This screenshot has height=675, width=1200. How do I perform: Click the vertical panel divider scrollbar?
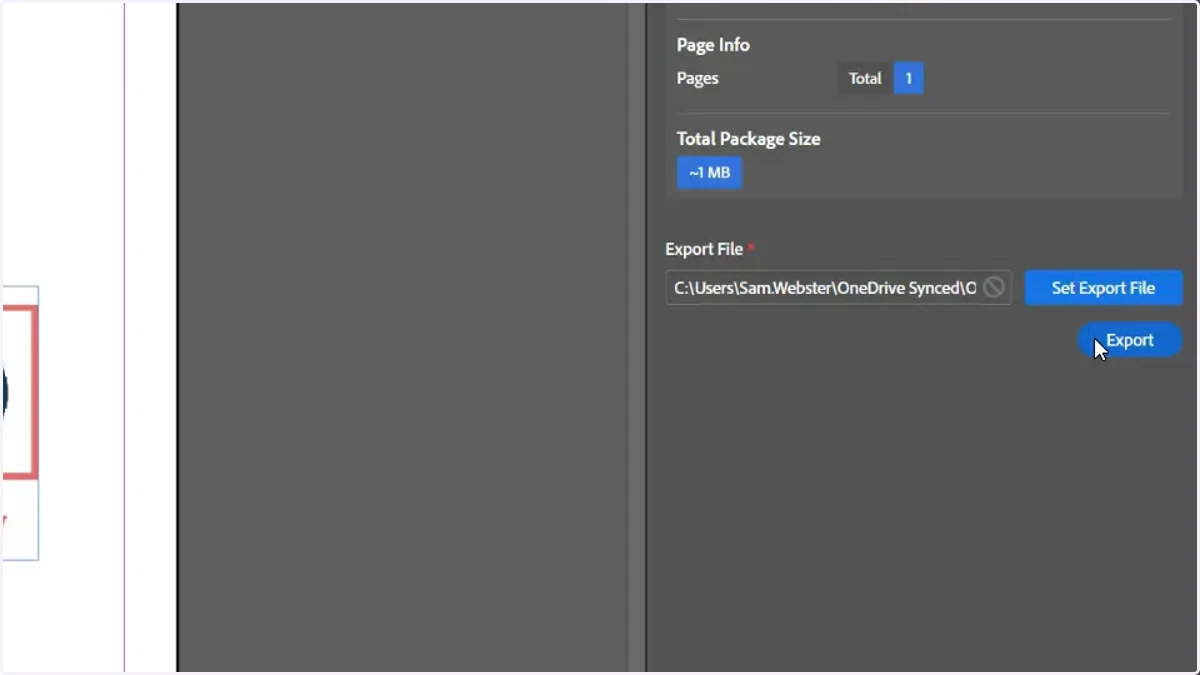(x=637, y=337)
